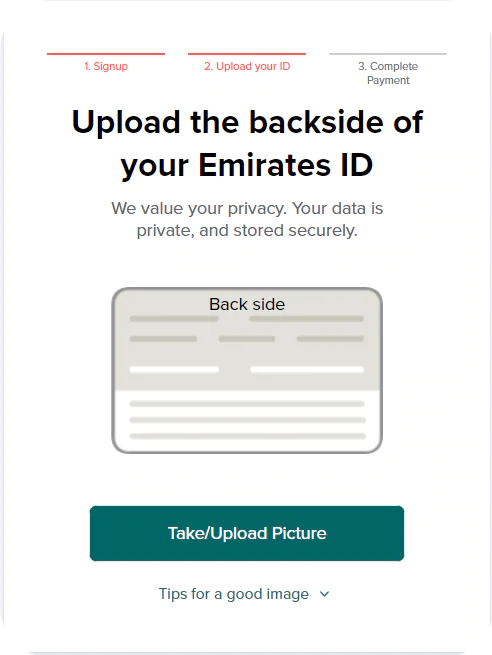Viewport: 492px width, 655px height.
Task: Click the red progress bar above Signup
Action: tap(106, 54)
